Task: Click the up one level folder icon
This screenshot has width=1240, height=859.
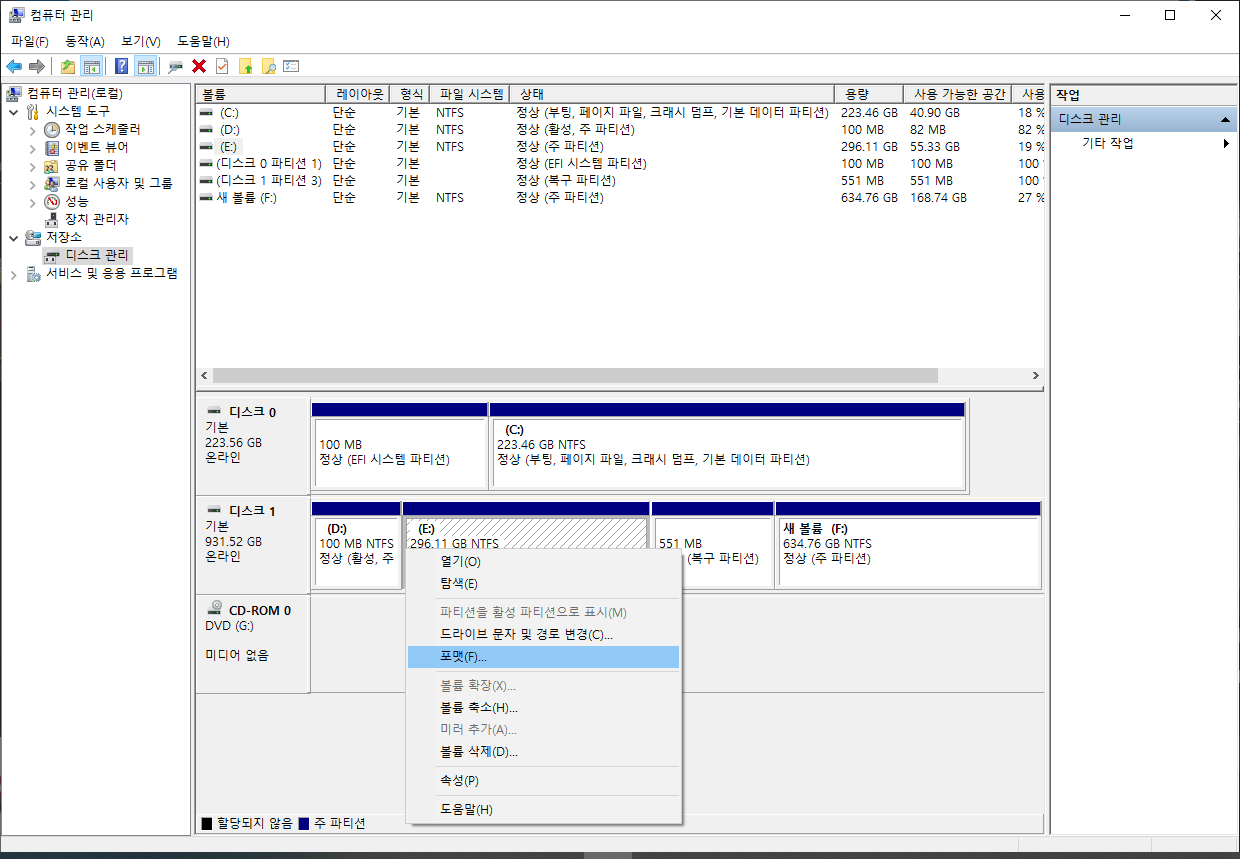Action: (67, 66)
